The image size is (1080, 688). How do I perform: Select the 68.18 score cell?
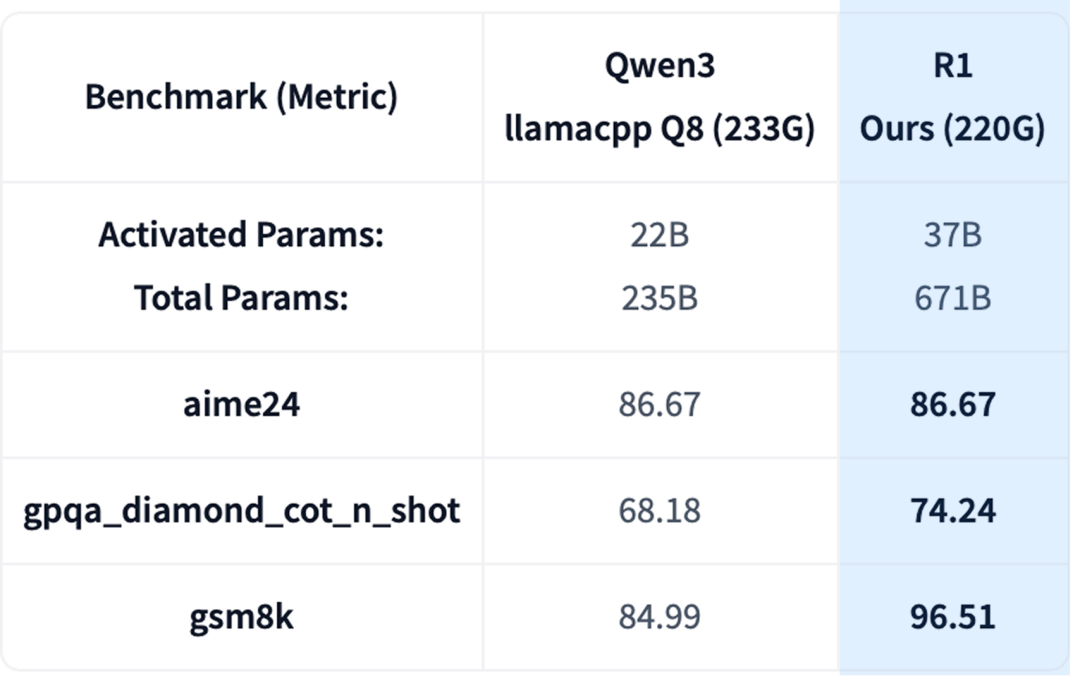pyautogui.click(x=660, y=510)
